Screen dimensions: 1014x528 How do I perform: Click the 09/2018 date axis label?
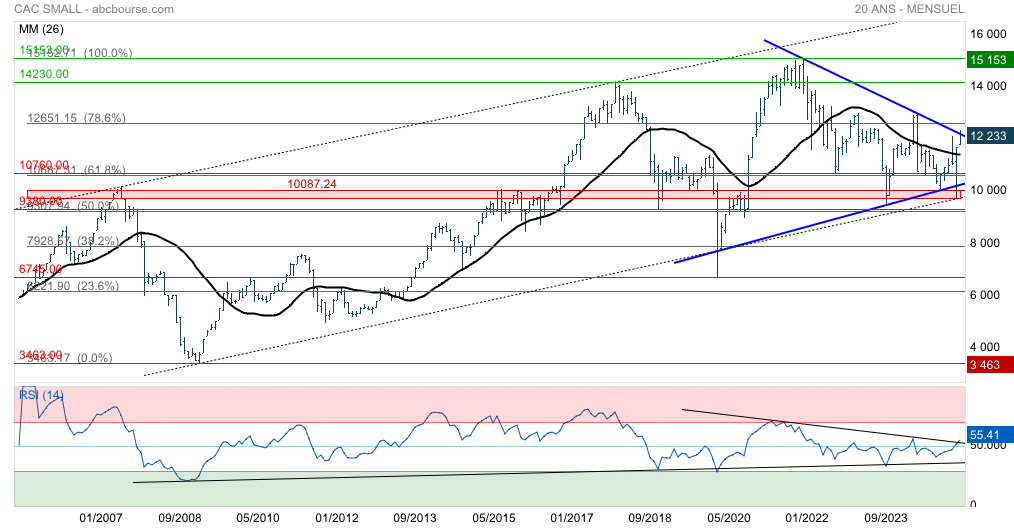click(x=650, y=518)
